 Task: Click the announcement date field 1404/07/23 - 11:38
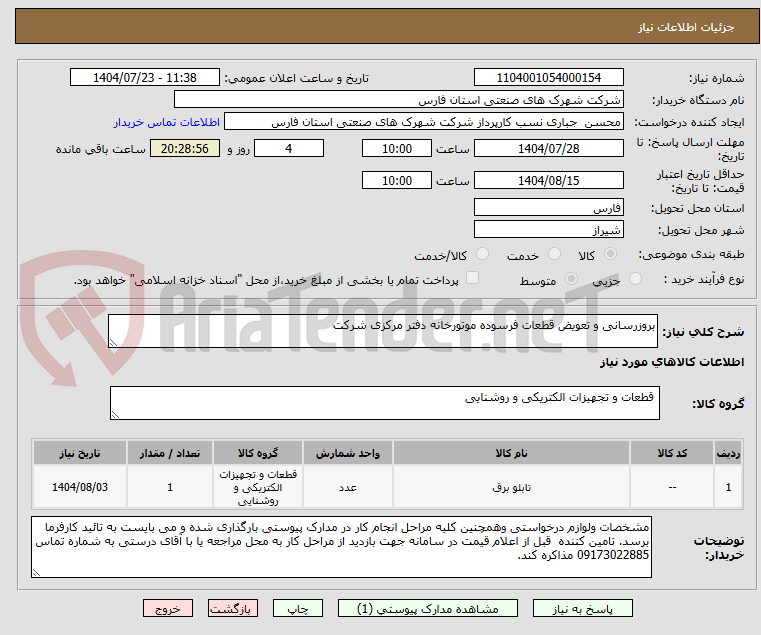(x=145, y=77)
